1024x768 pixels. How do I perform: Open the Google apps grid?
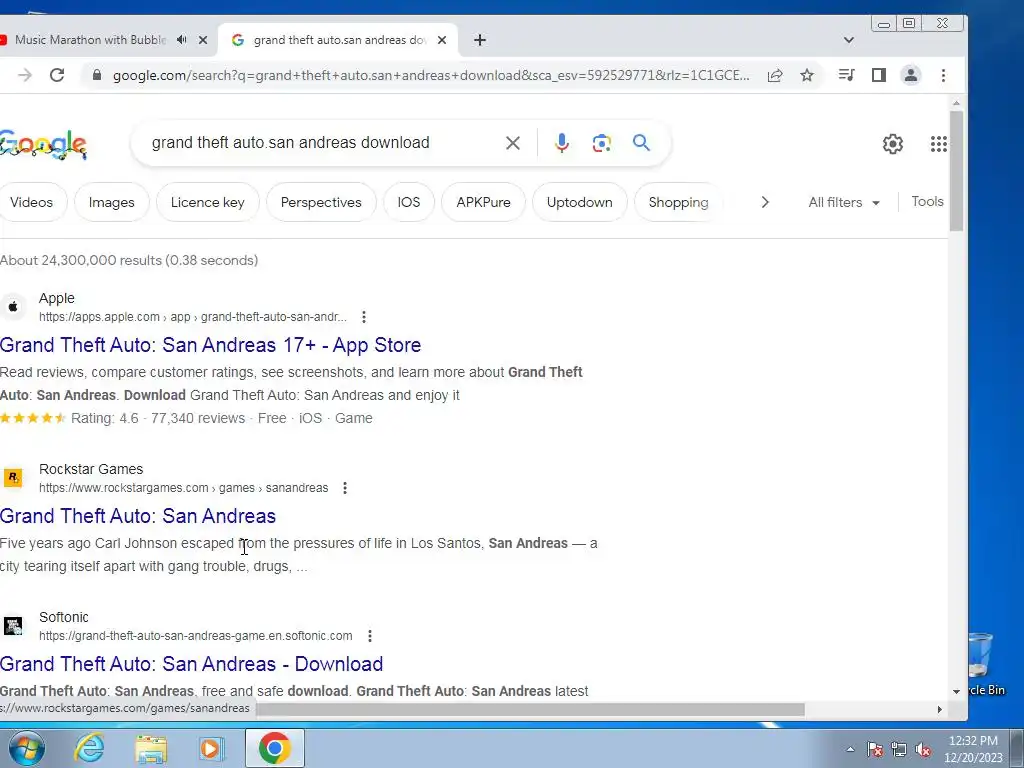(x=938, y=144)
